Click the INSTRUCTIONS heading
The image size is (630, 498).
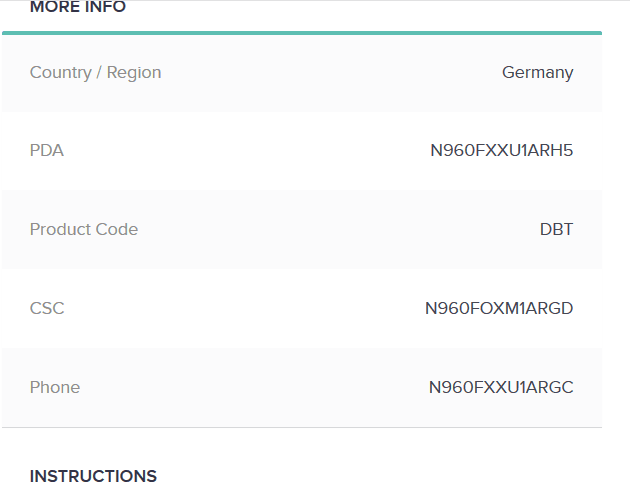coord(93,476)
